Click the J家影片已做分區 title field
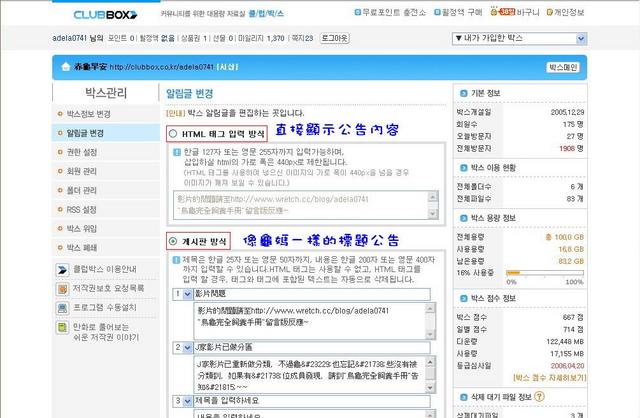Image resolution: width=640 pixels, height=418 pixels. click(312, 348)
